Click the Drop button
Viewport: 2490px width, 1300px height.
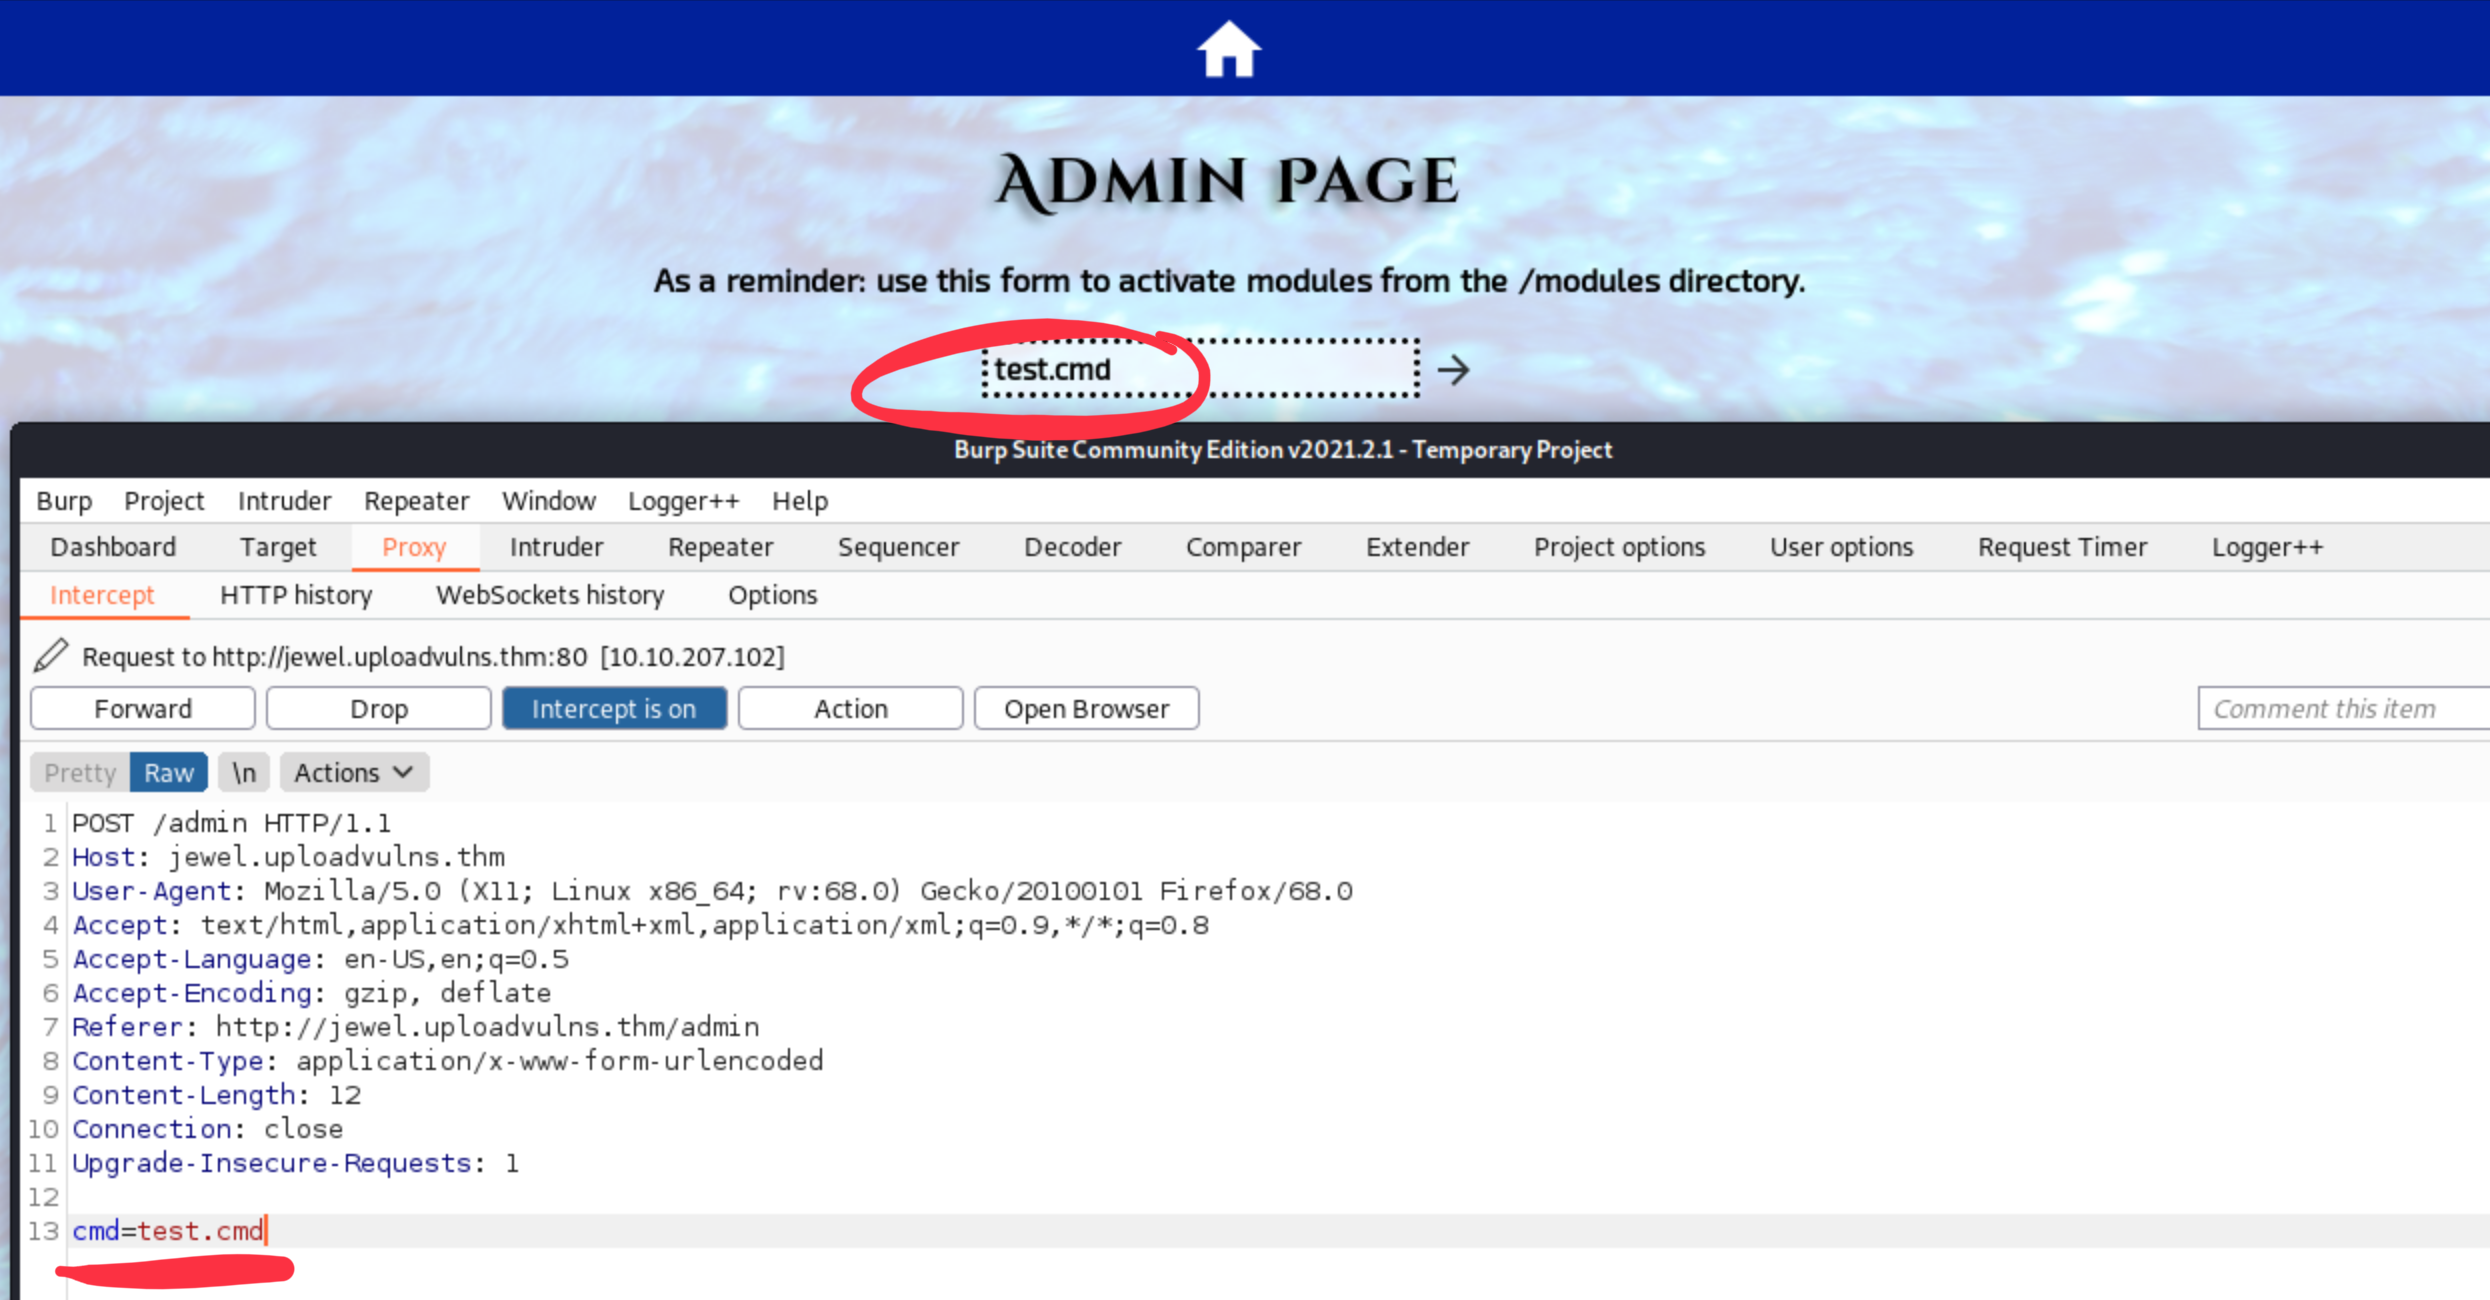[378, 707]
